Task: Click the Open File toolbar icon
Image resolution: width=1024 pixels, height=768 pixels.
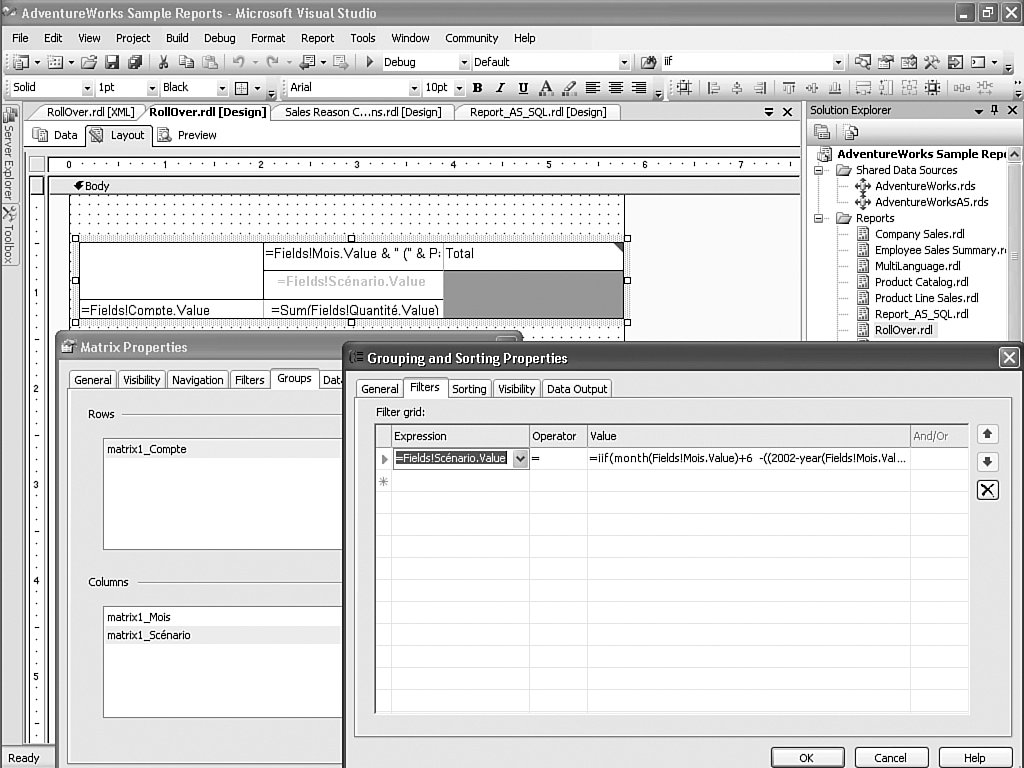Action: coord(89,62)
